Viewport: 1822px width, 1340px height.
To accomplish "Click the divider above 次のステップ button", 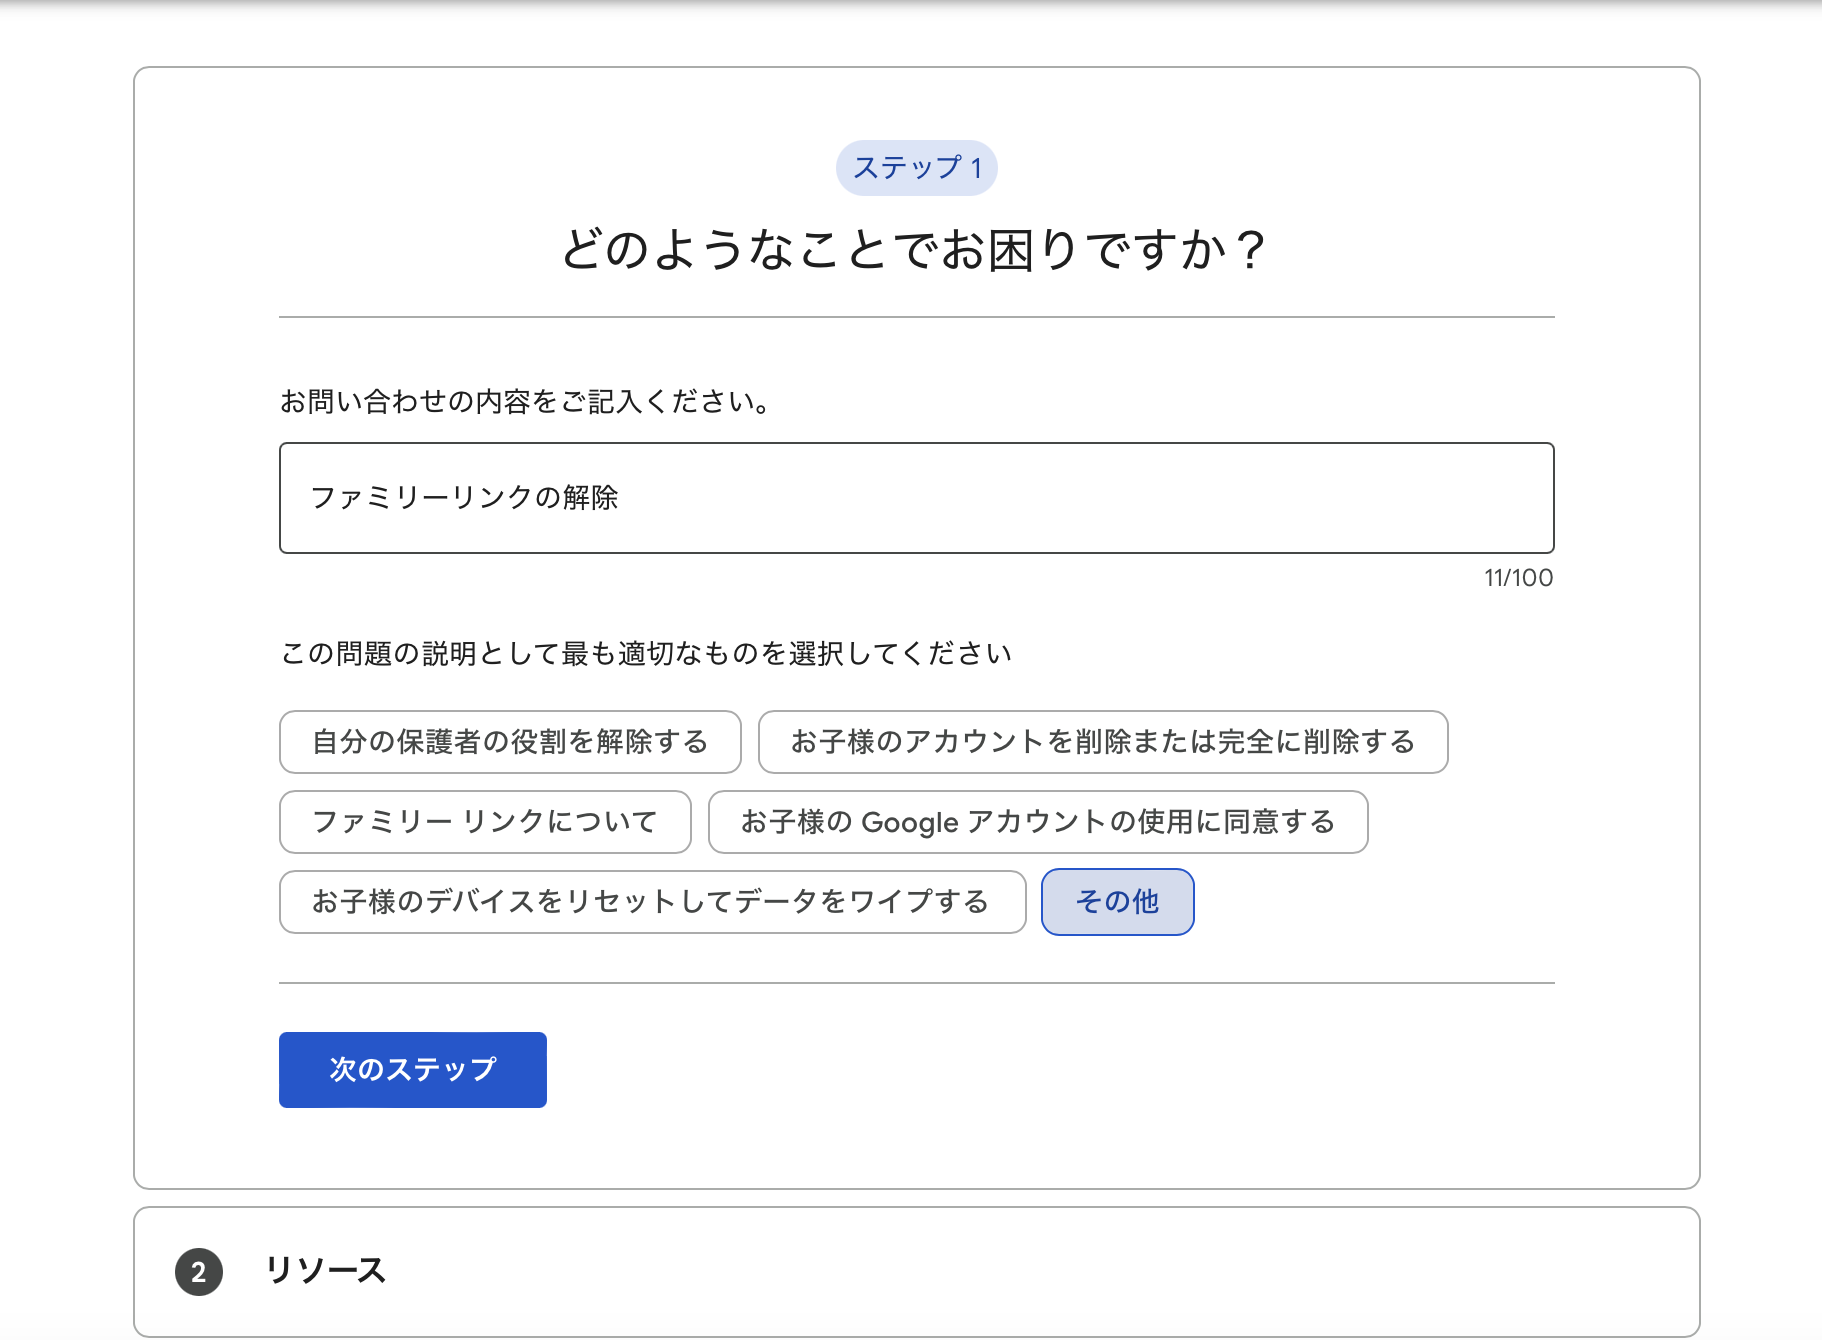I will point(916,983).
